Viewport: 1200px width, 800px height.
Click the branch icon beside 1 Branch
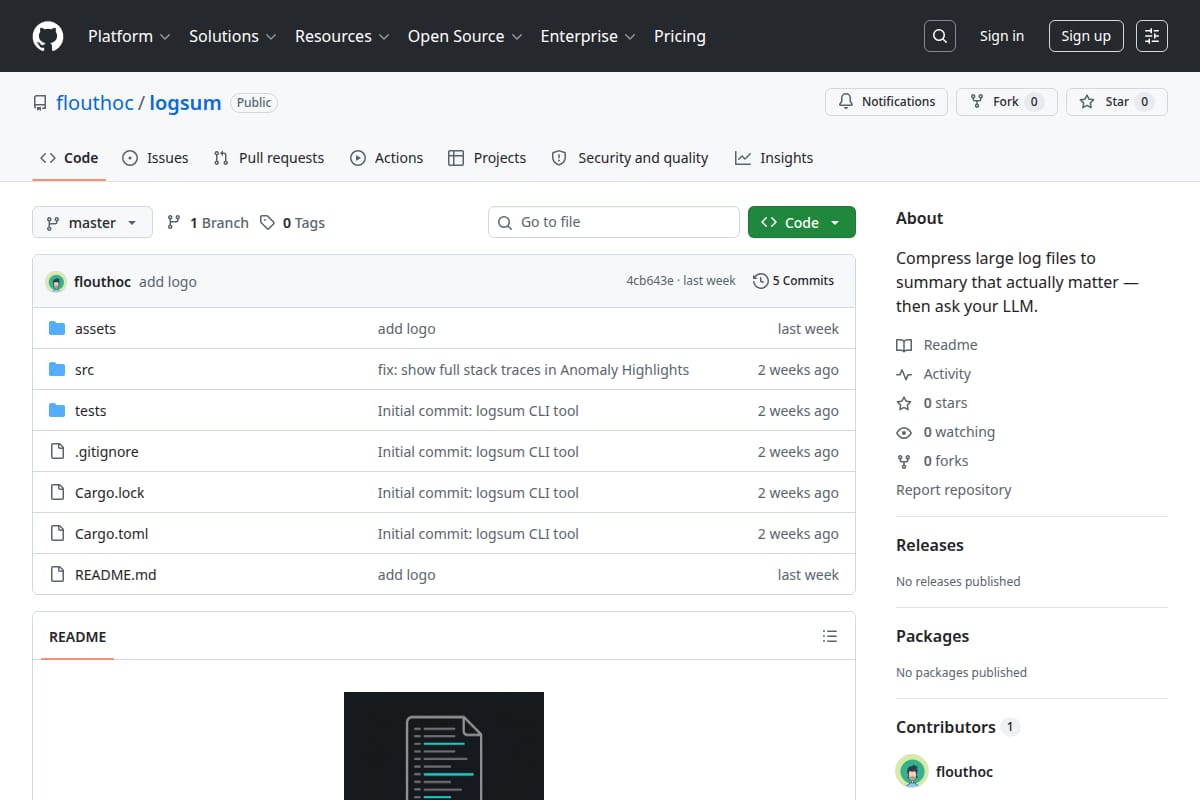[x=174, y=223]
